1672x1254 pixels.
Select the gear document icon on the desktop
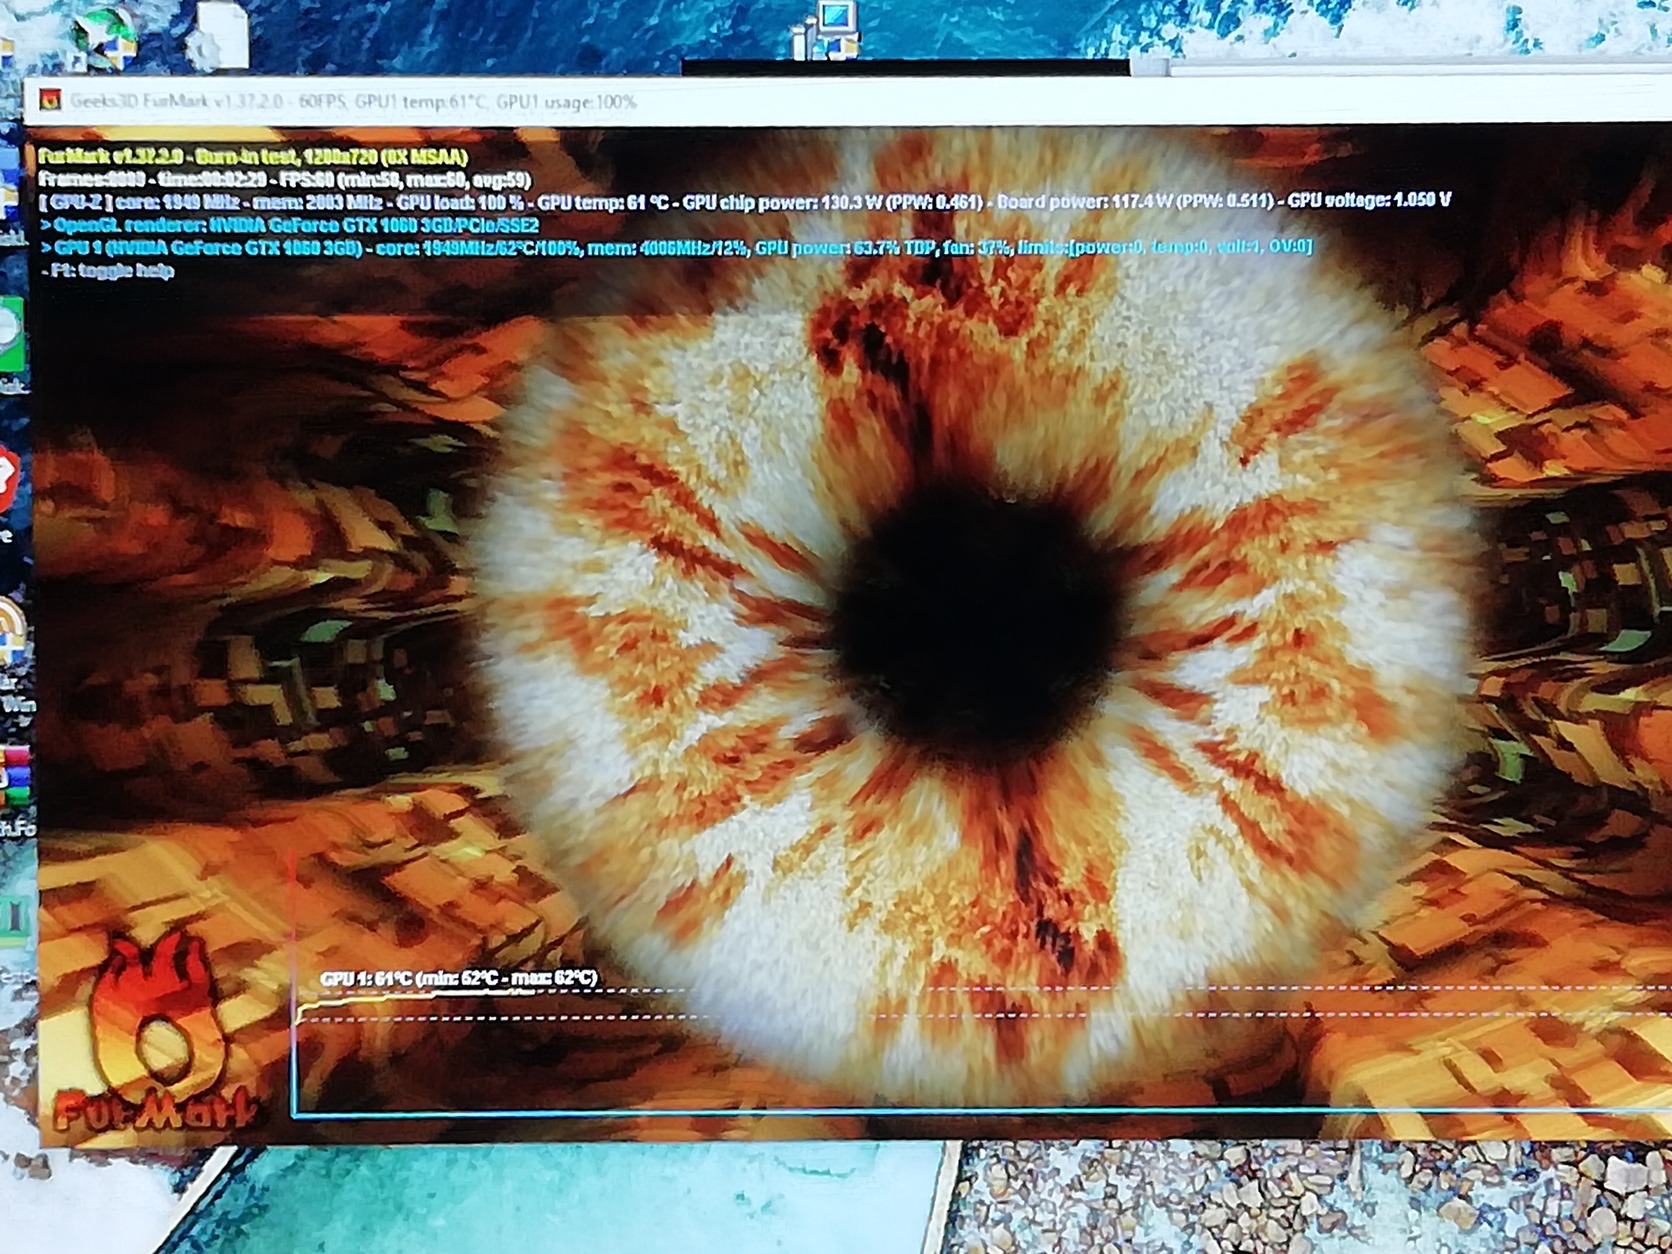pos(220,35)
